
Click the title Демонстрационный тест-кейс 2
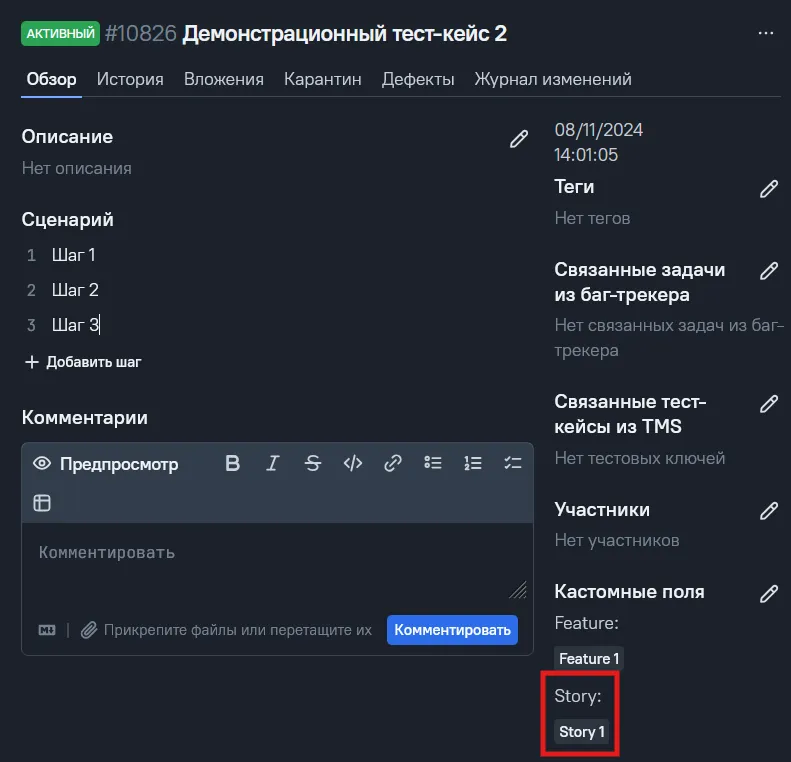tap(345, 34)
